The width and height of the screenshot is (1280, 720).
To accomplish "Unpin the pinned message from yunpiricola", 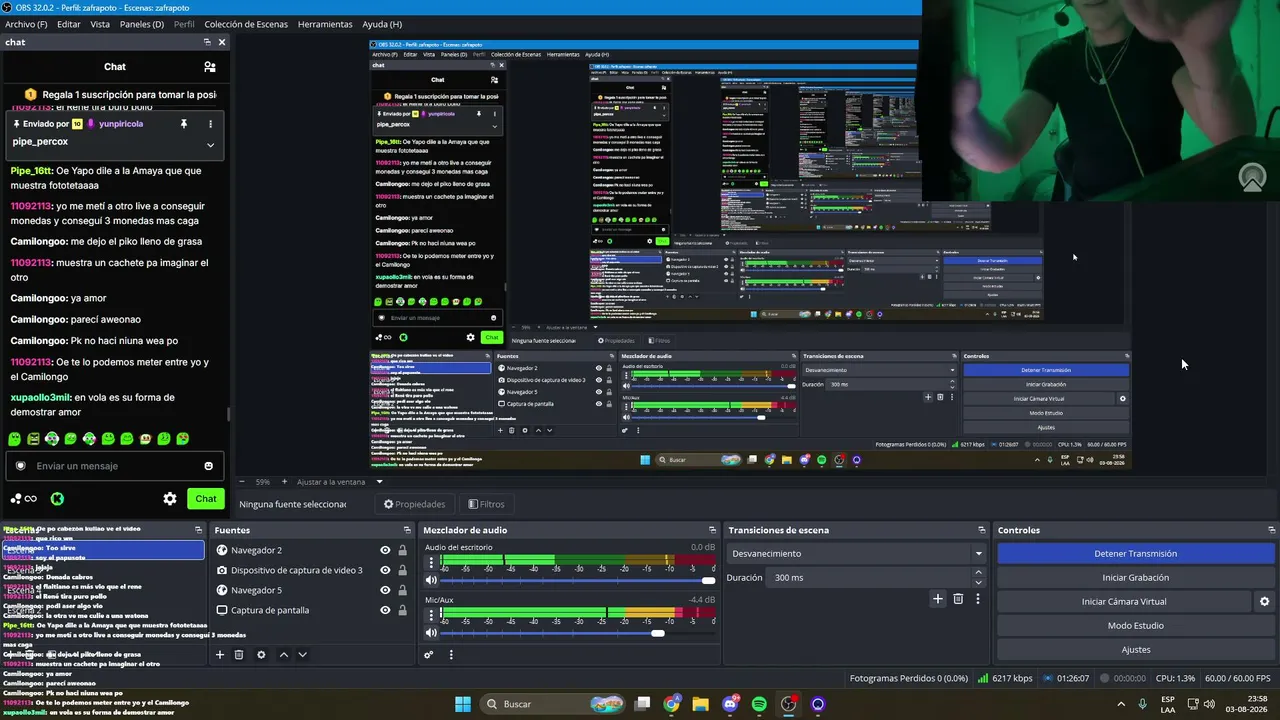I will (x=183, y=124).
